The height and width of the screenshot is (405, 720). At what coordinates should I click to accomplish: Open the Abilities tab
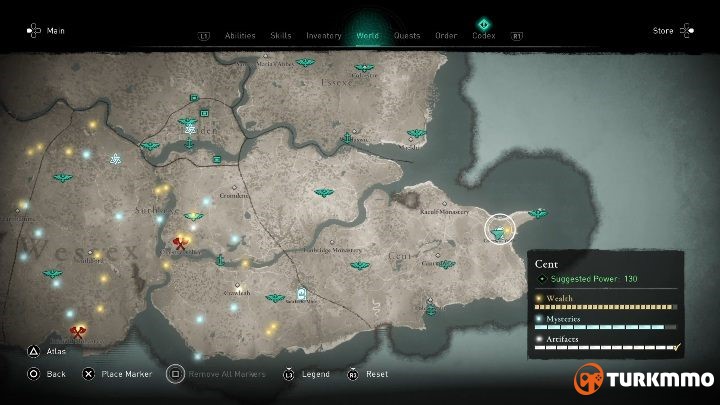pyautogui.click(x=240, y=35)
